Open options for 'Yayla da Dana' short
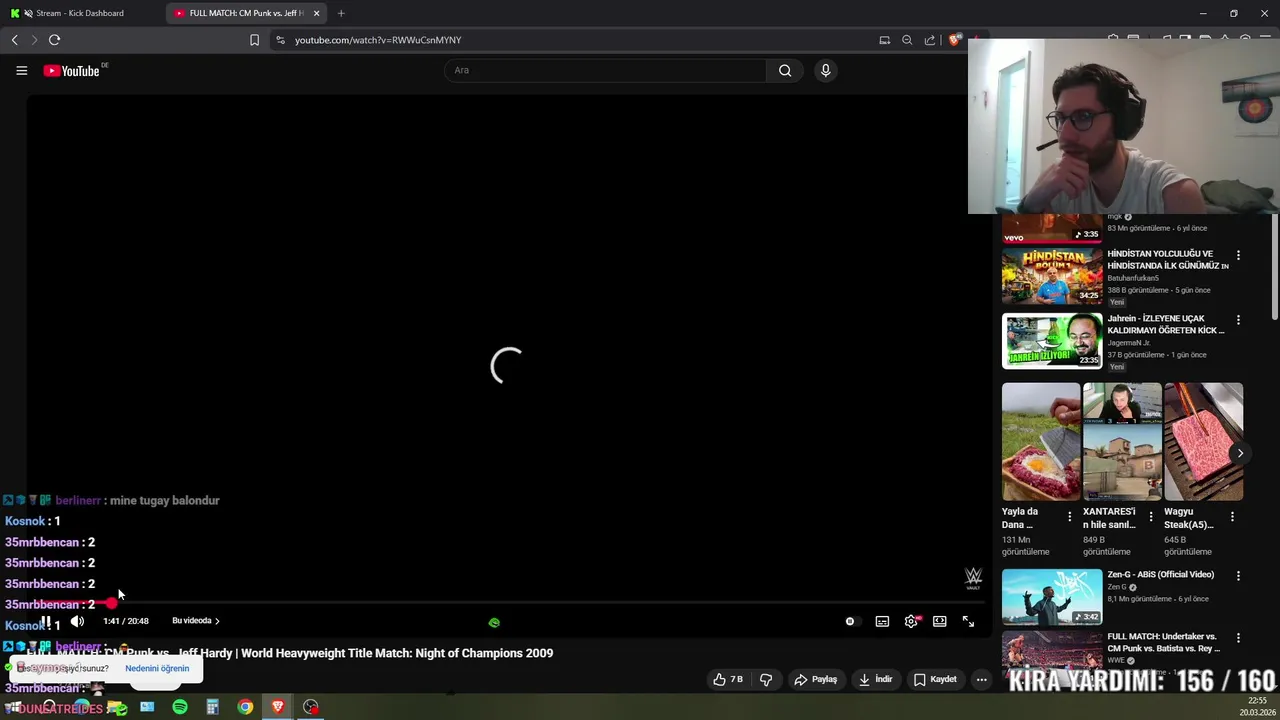 pos(1070,517)
